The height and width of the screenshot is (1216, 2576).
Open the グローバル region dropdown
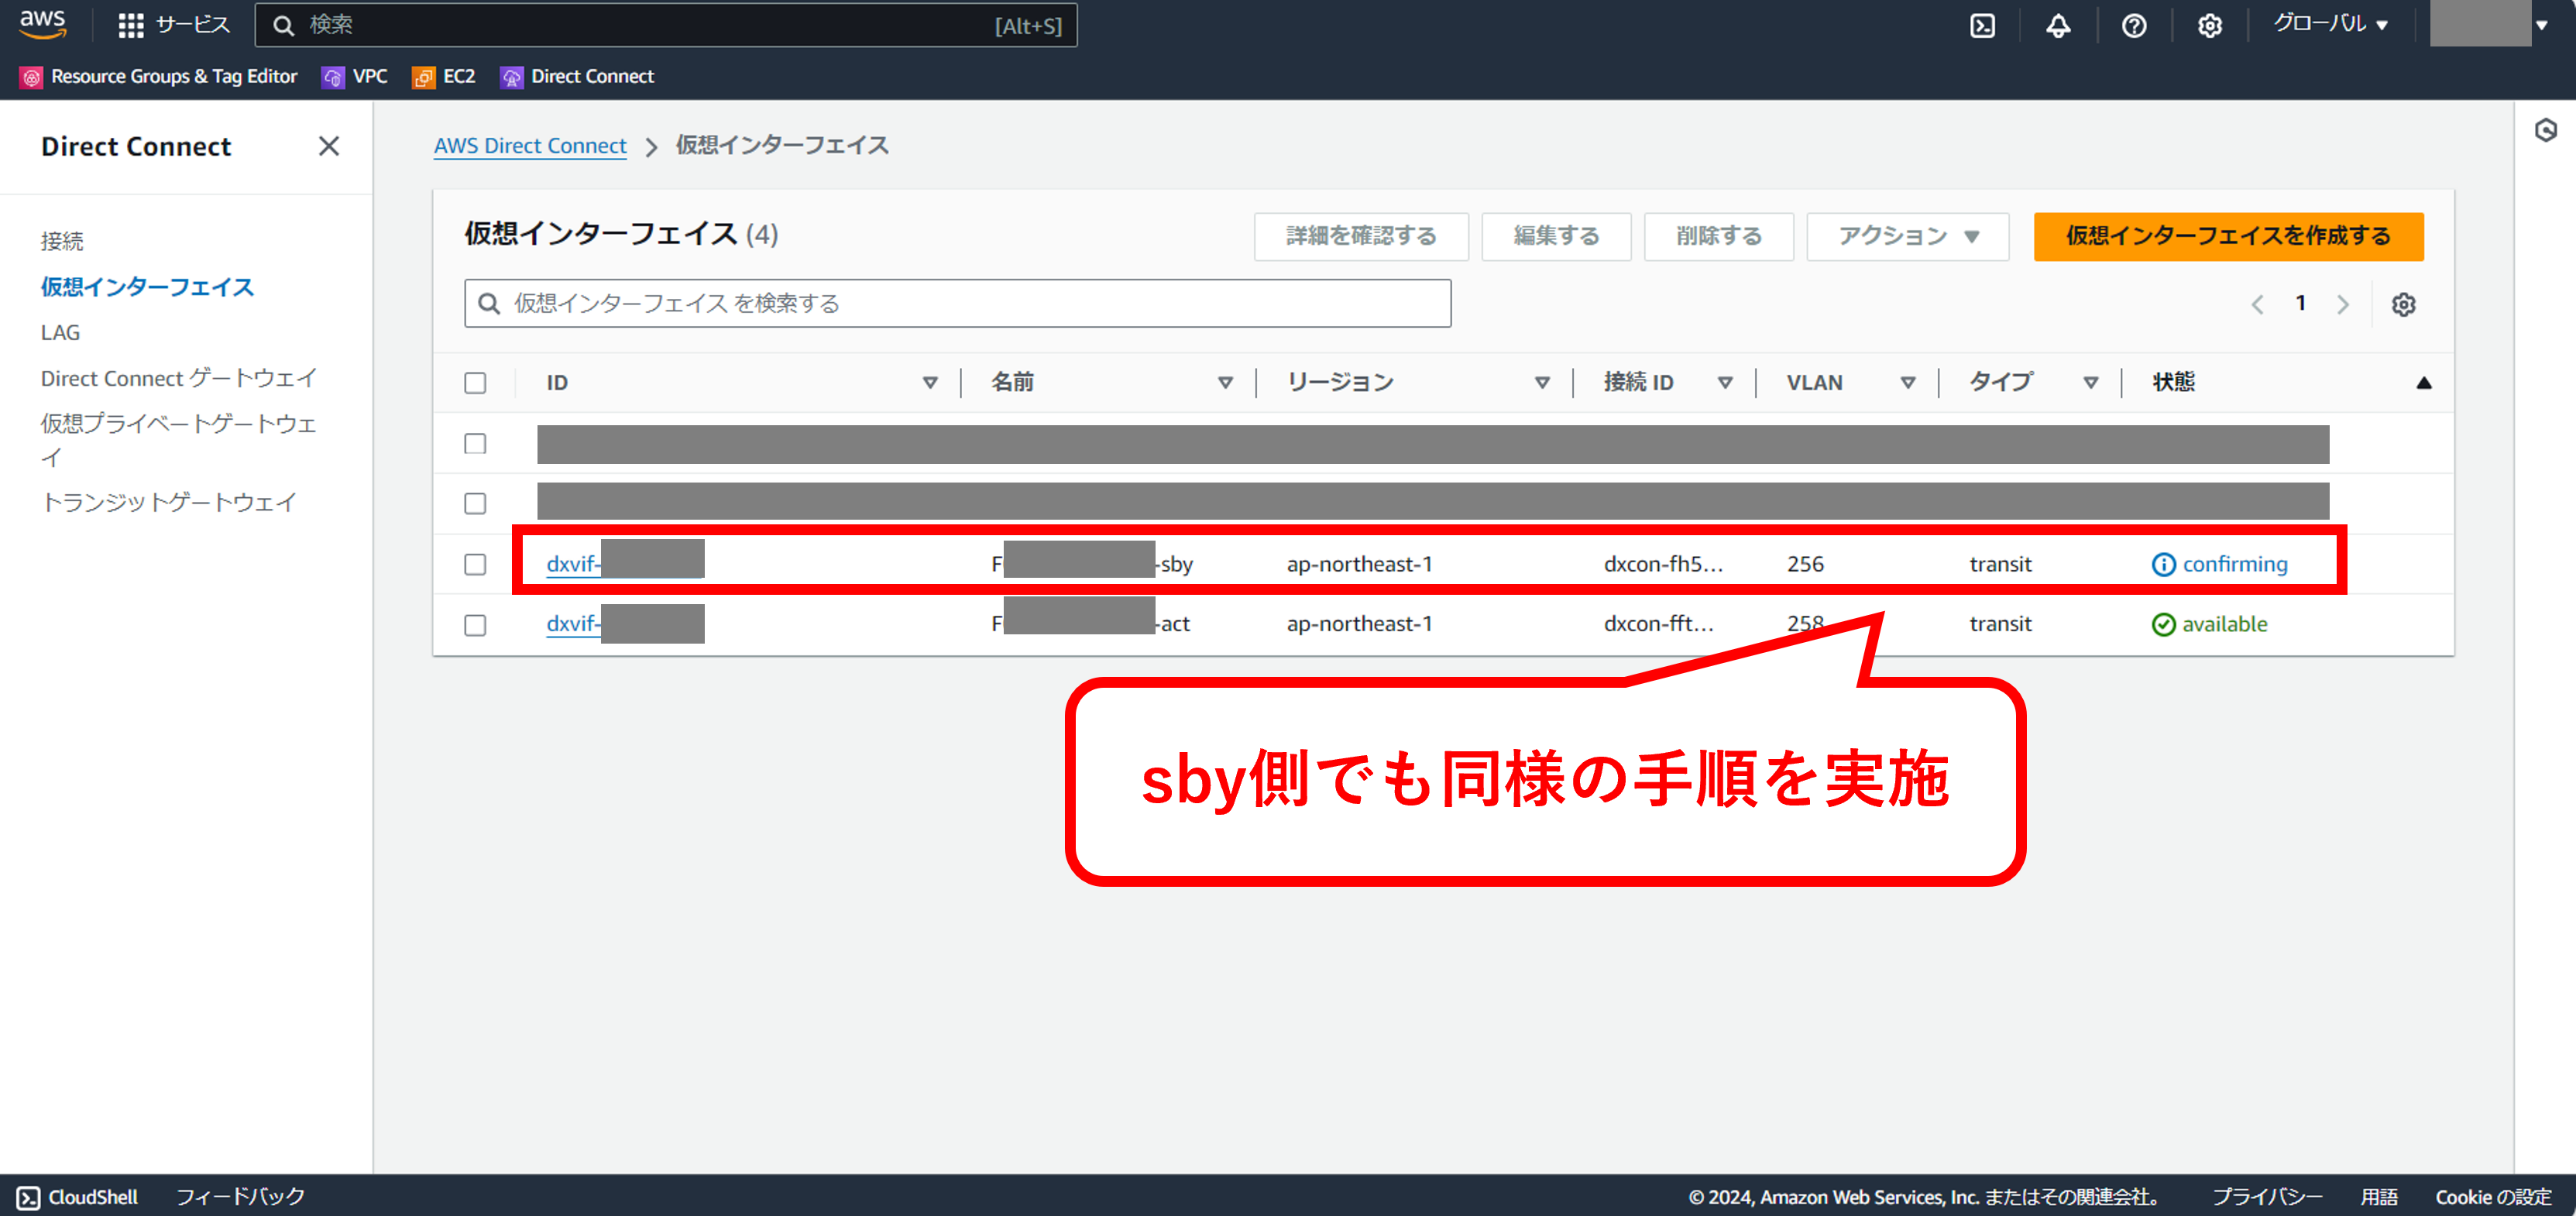(2331, 24)
